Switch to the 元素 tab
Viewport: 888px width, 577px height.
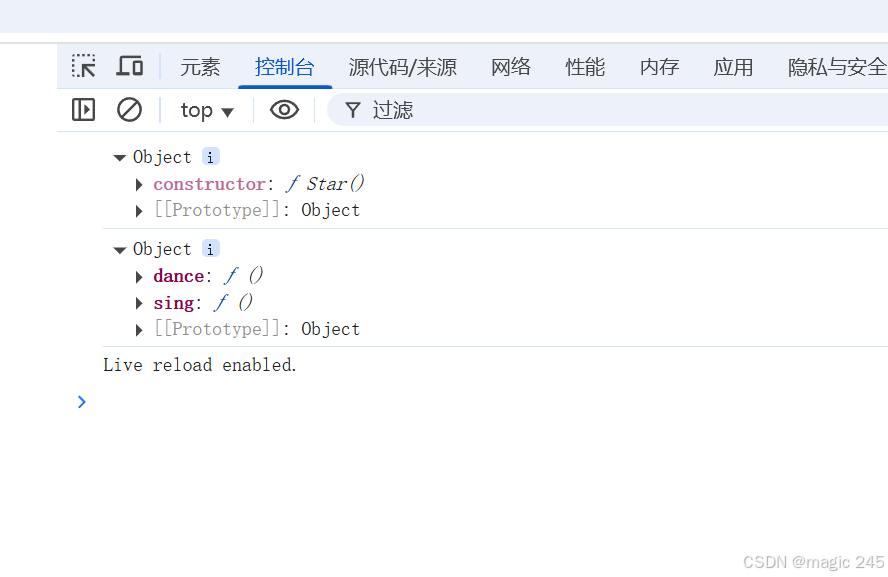click(x=200, y=67)
